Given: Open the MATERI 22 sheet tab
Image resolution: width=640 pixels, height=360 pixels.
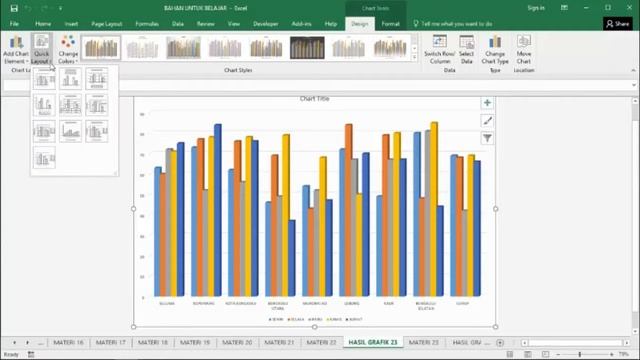Looking at the screenshot, I should [x=321, y=342].
